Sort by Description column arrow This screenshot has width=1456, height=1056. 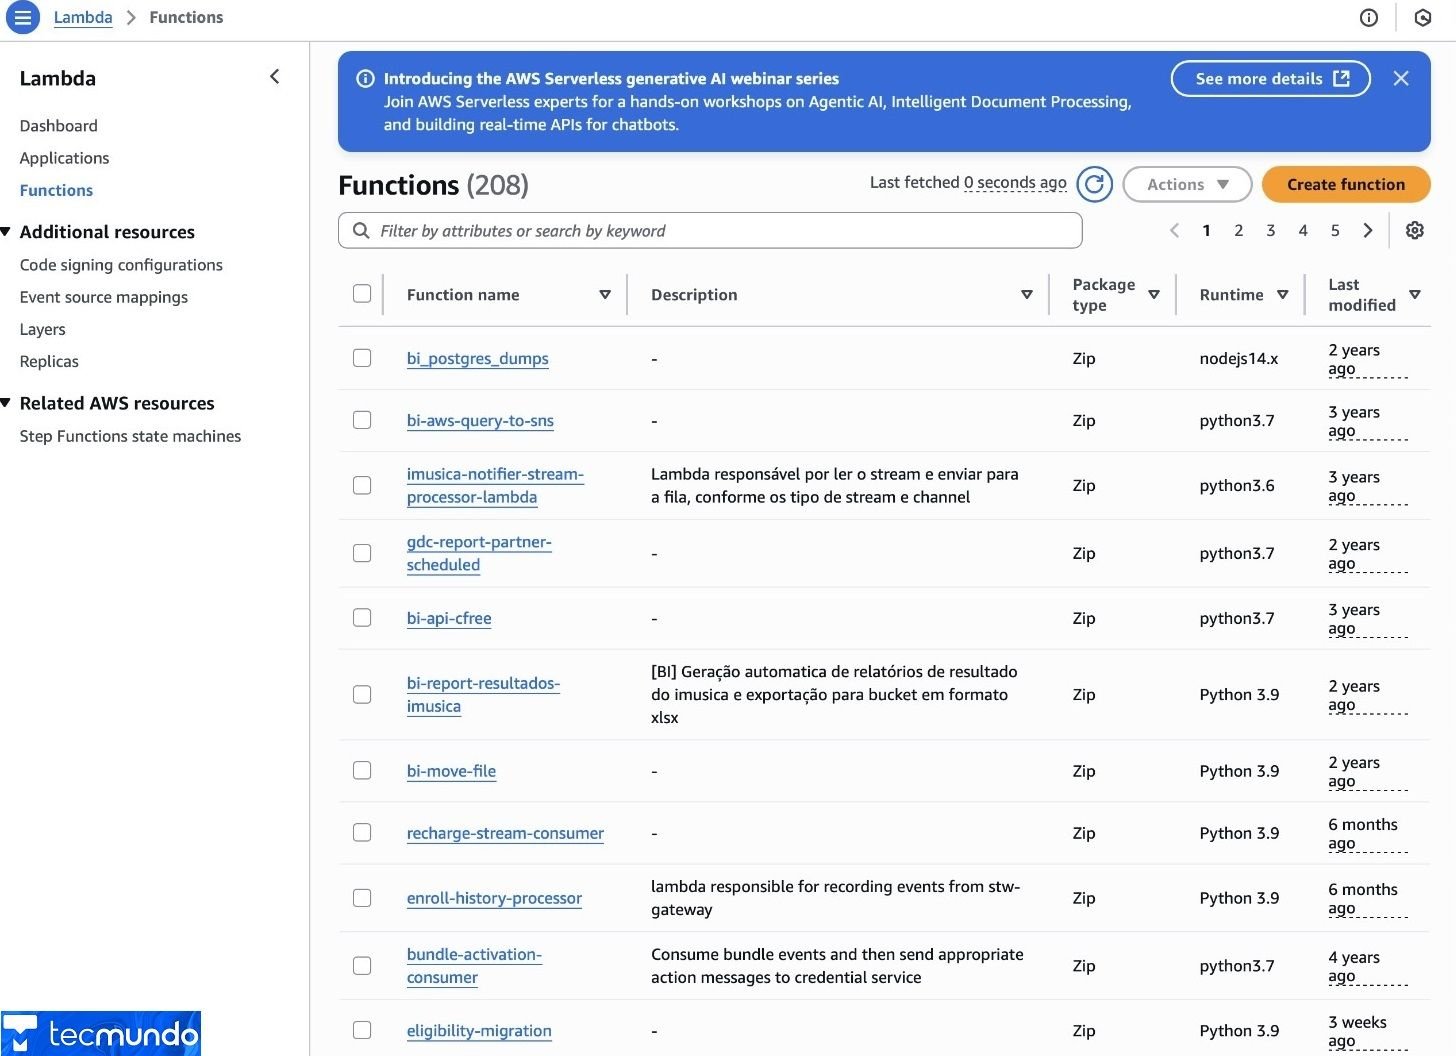1027,295
